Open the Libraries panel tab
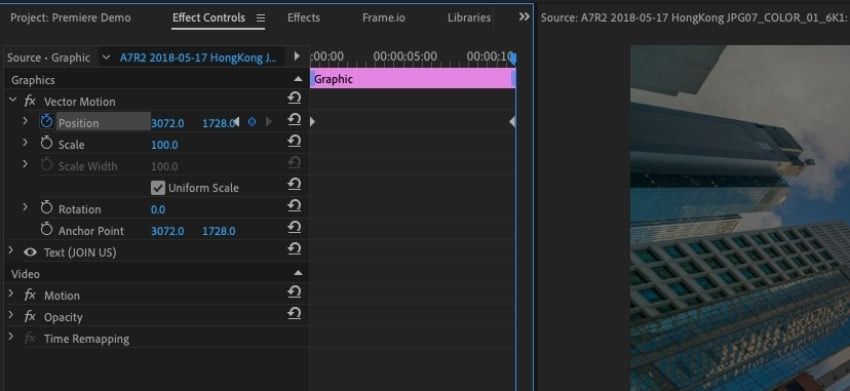 coord(469,17)
